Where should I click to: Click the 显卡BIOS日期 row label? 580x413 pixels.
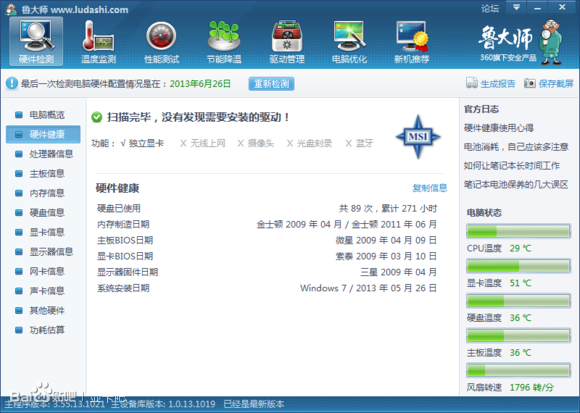pos(125,256)
